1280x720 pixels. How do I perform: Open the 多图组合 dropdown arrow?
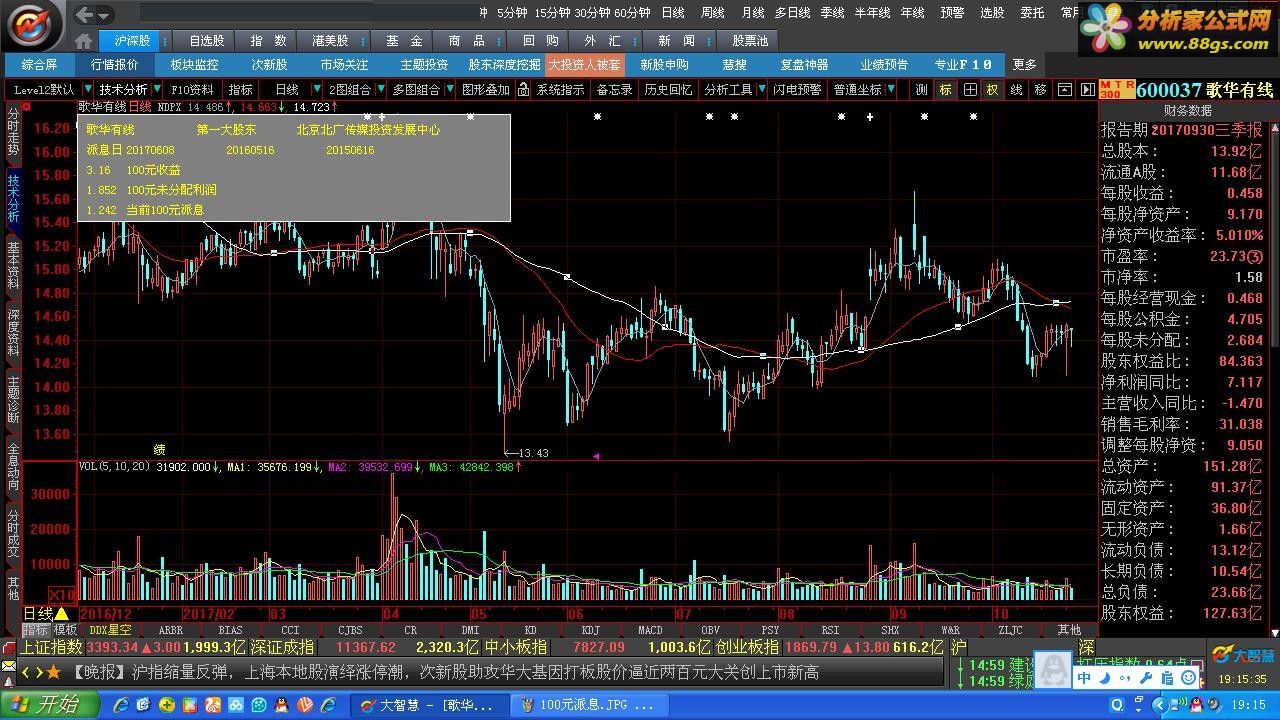[x=448, y=89]
